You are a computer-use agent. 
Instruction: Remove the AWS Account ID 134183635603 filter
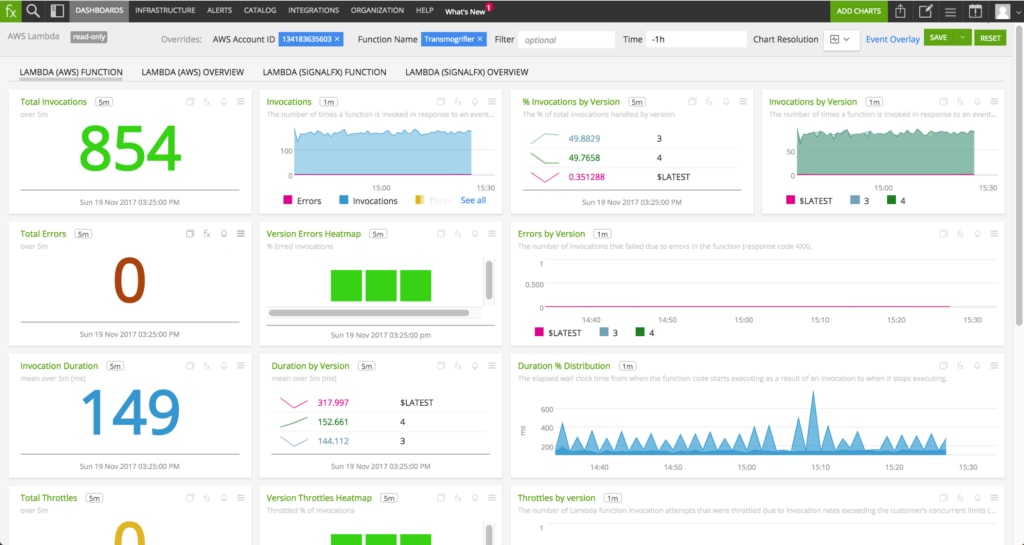click(337, 39)
